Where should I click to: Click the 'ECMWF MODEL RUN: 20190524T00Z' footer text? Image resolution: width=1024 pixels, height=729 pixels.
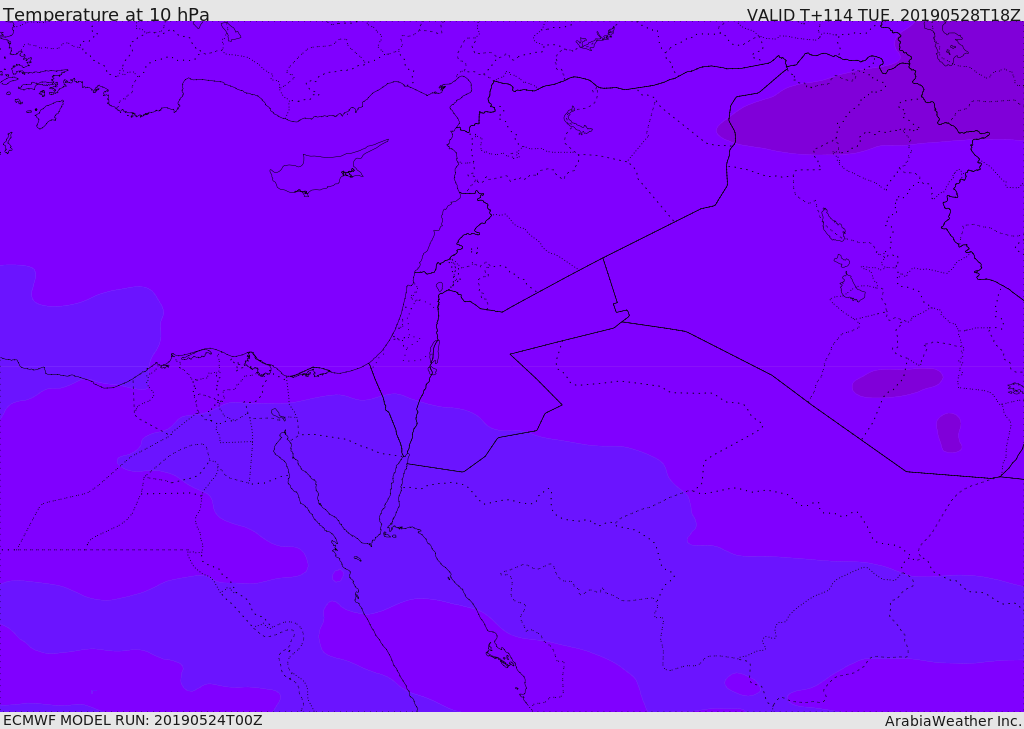[x=133, y=720]
